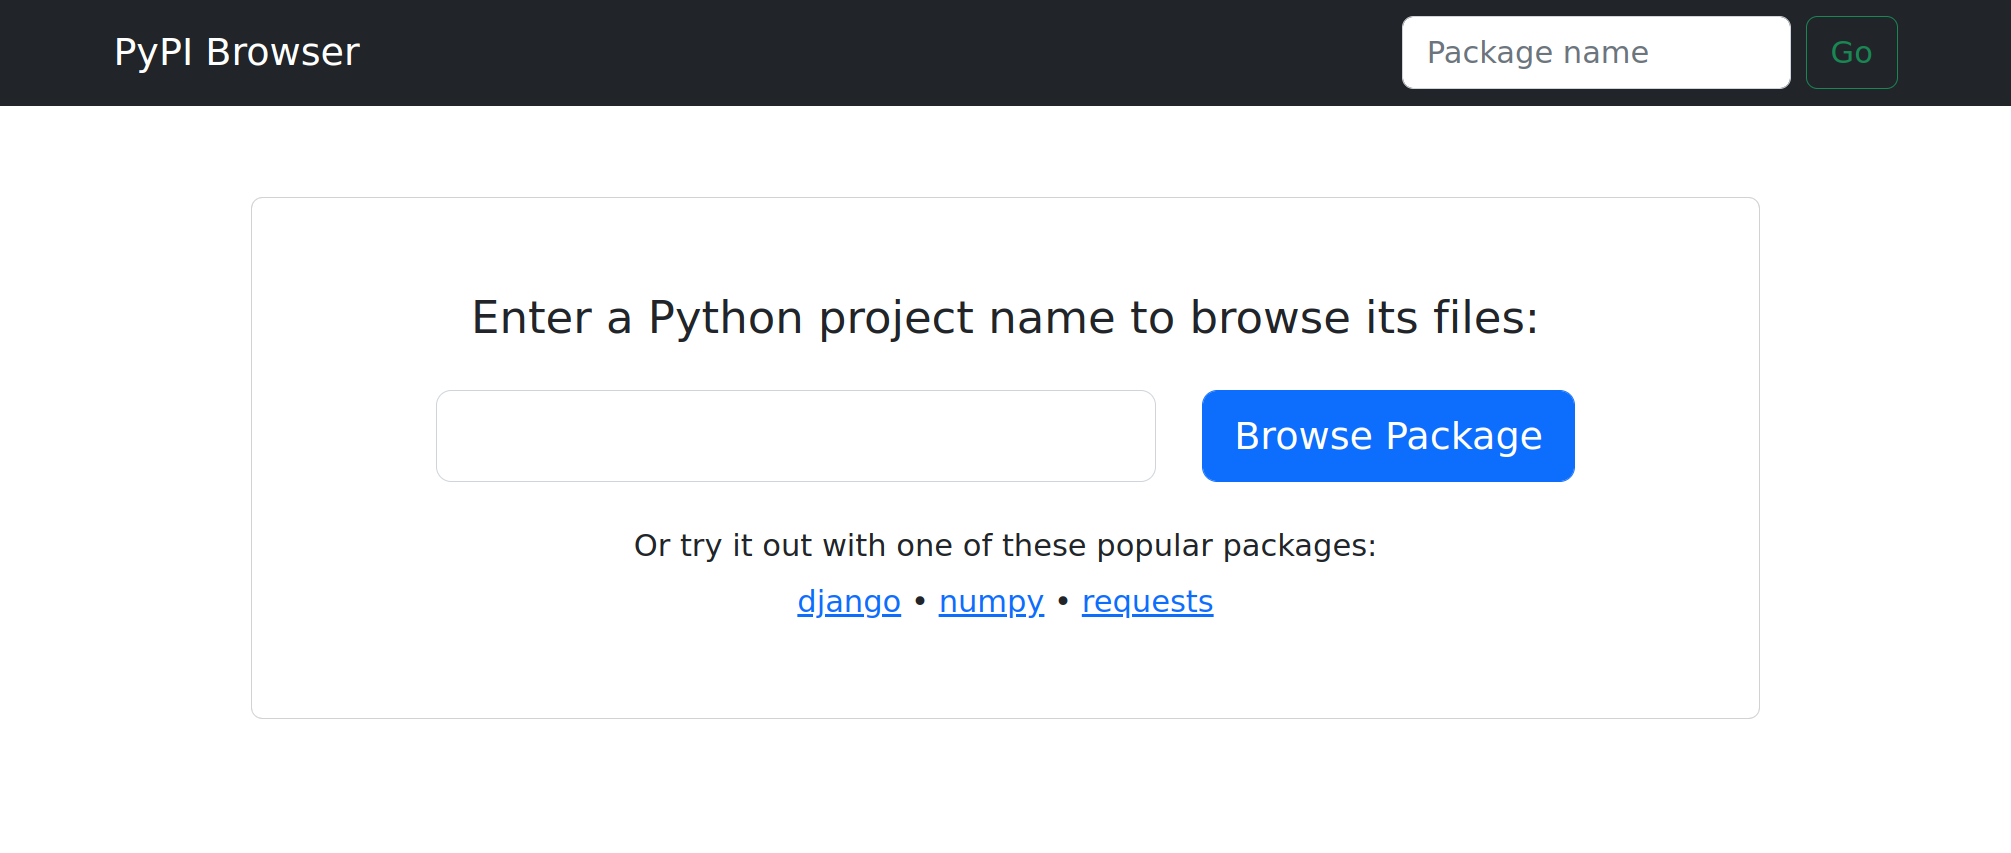Click the word 'Package' on the blue button
2011x853 pixels.
[x=1463, y=436]
